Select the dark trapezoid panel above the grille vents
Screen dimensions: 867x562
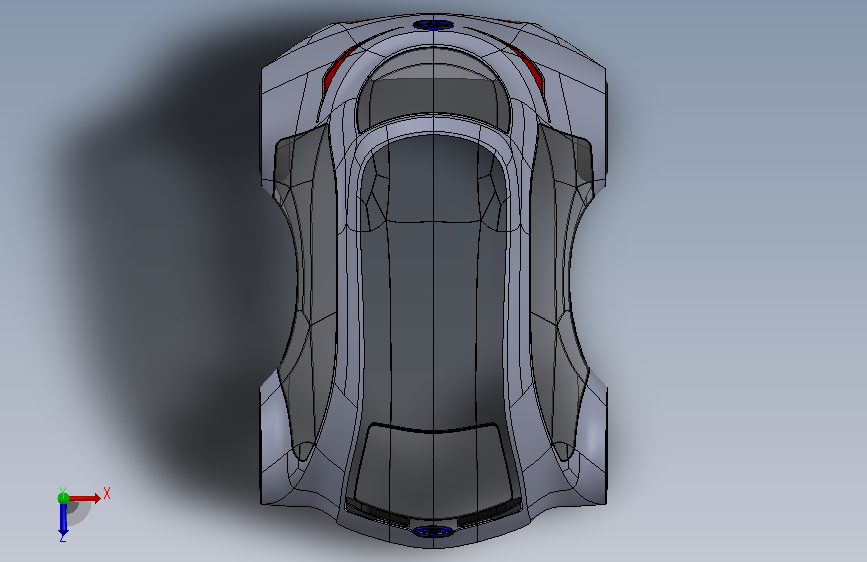coord(433,470)
